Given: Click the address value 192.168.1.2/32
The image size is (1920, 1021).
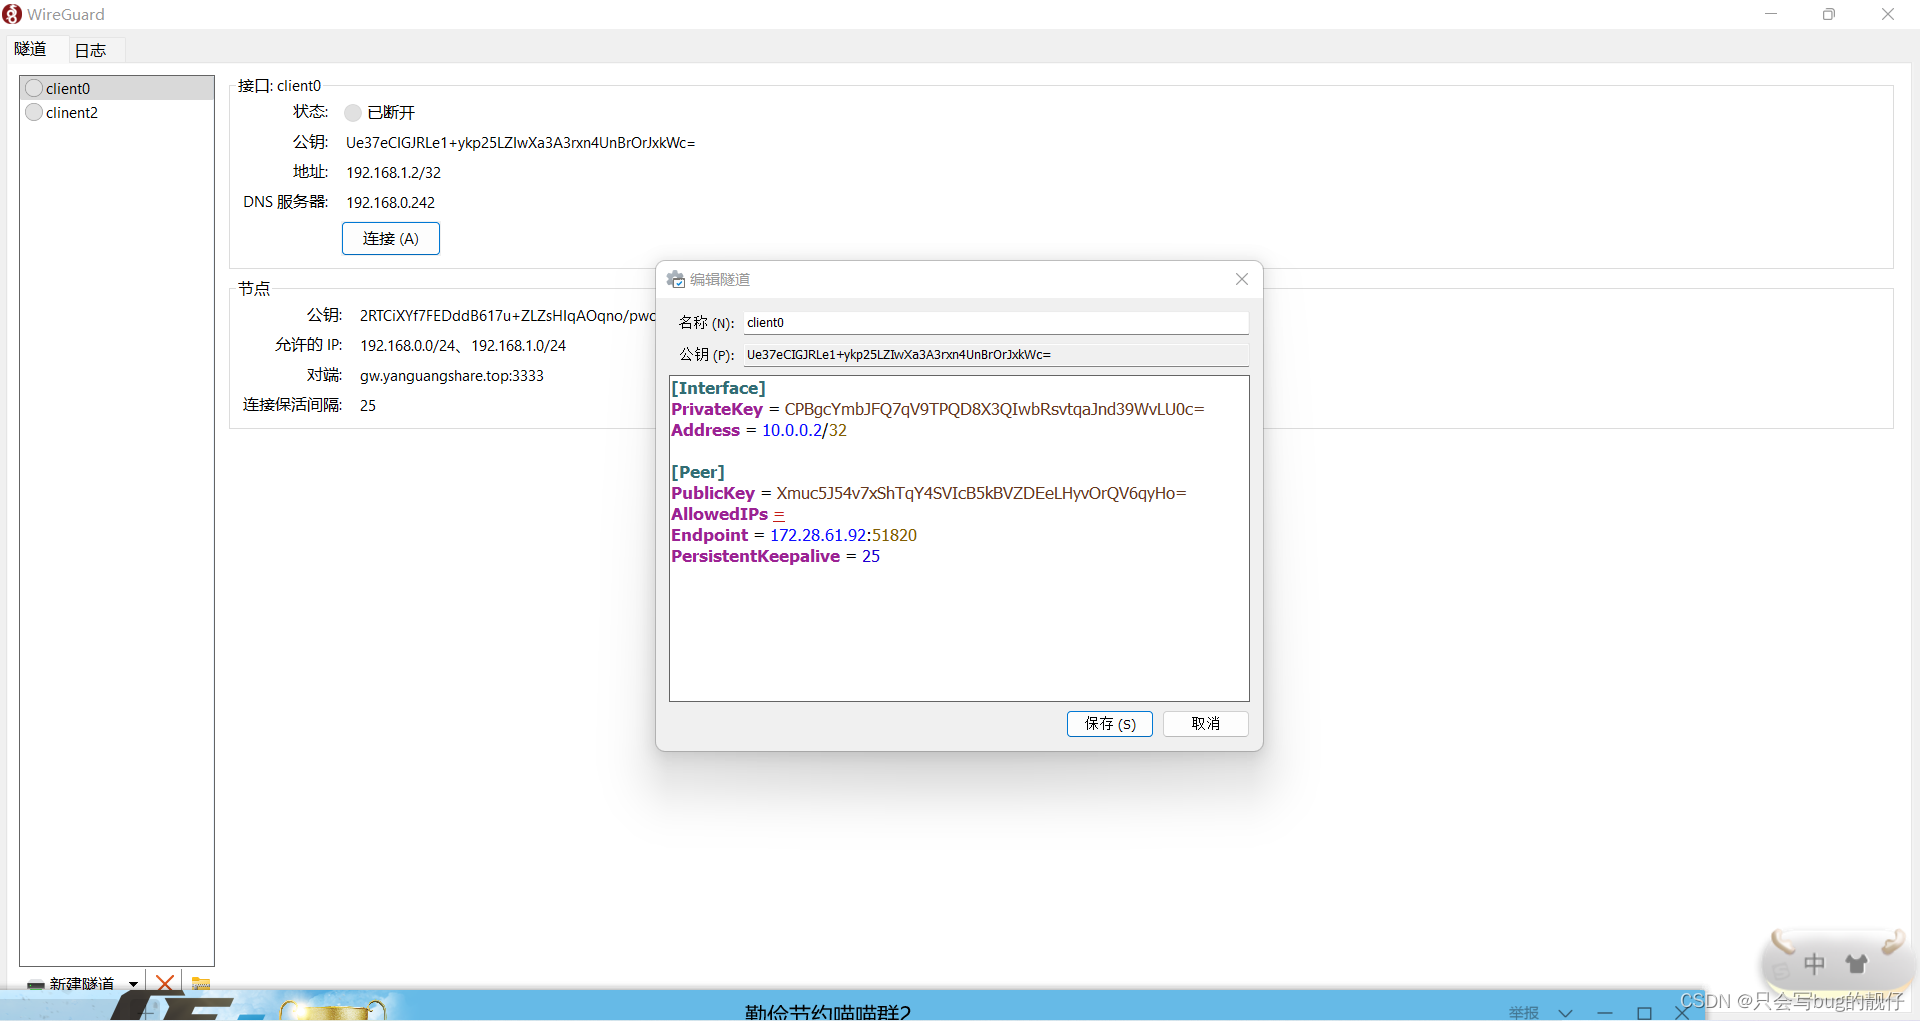Looking at the screenshot, I should coord(393,173).
